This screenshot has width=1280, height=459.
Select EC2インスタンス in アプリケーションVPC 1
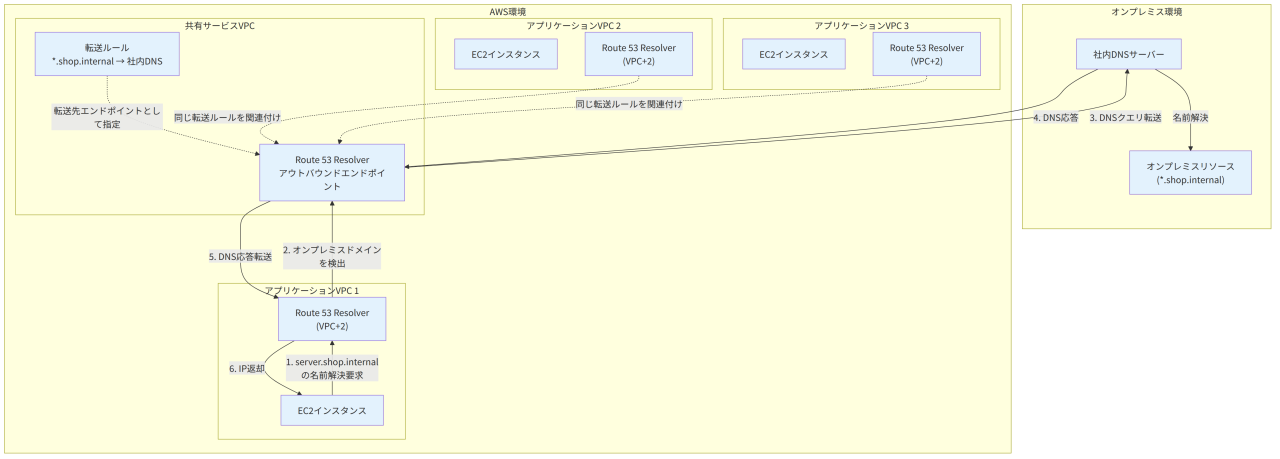pyautogui.click(x=332, y=411)
